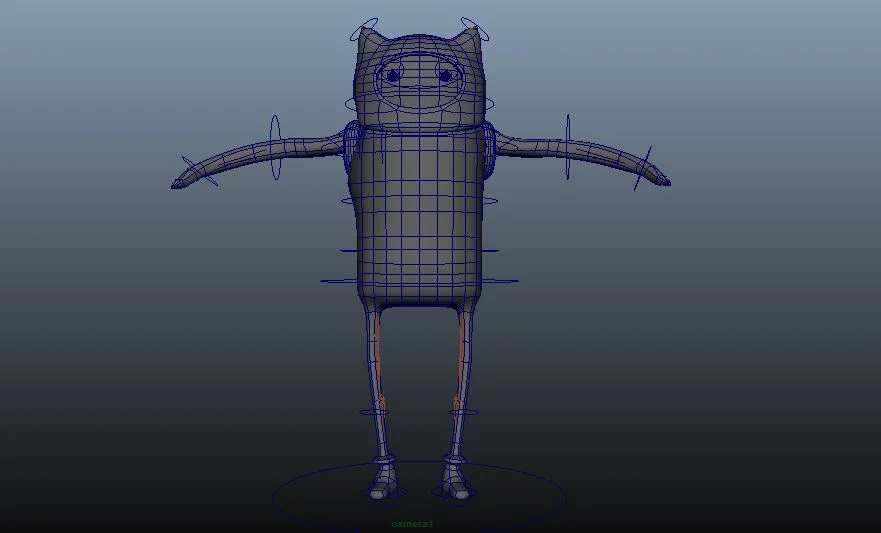Click the camera1 label
Image resolution: width=881 pixels, height=533 pixels.
coord(412,524)
